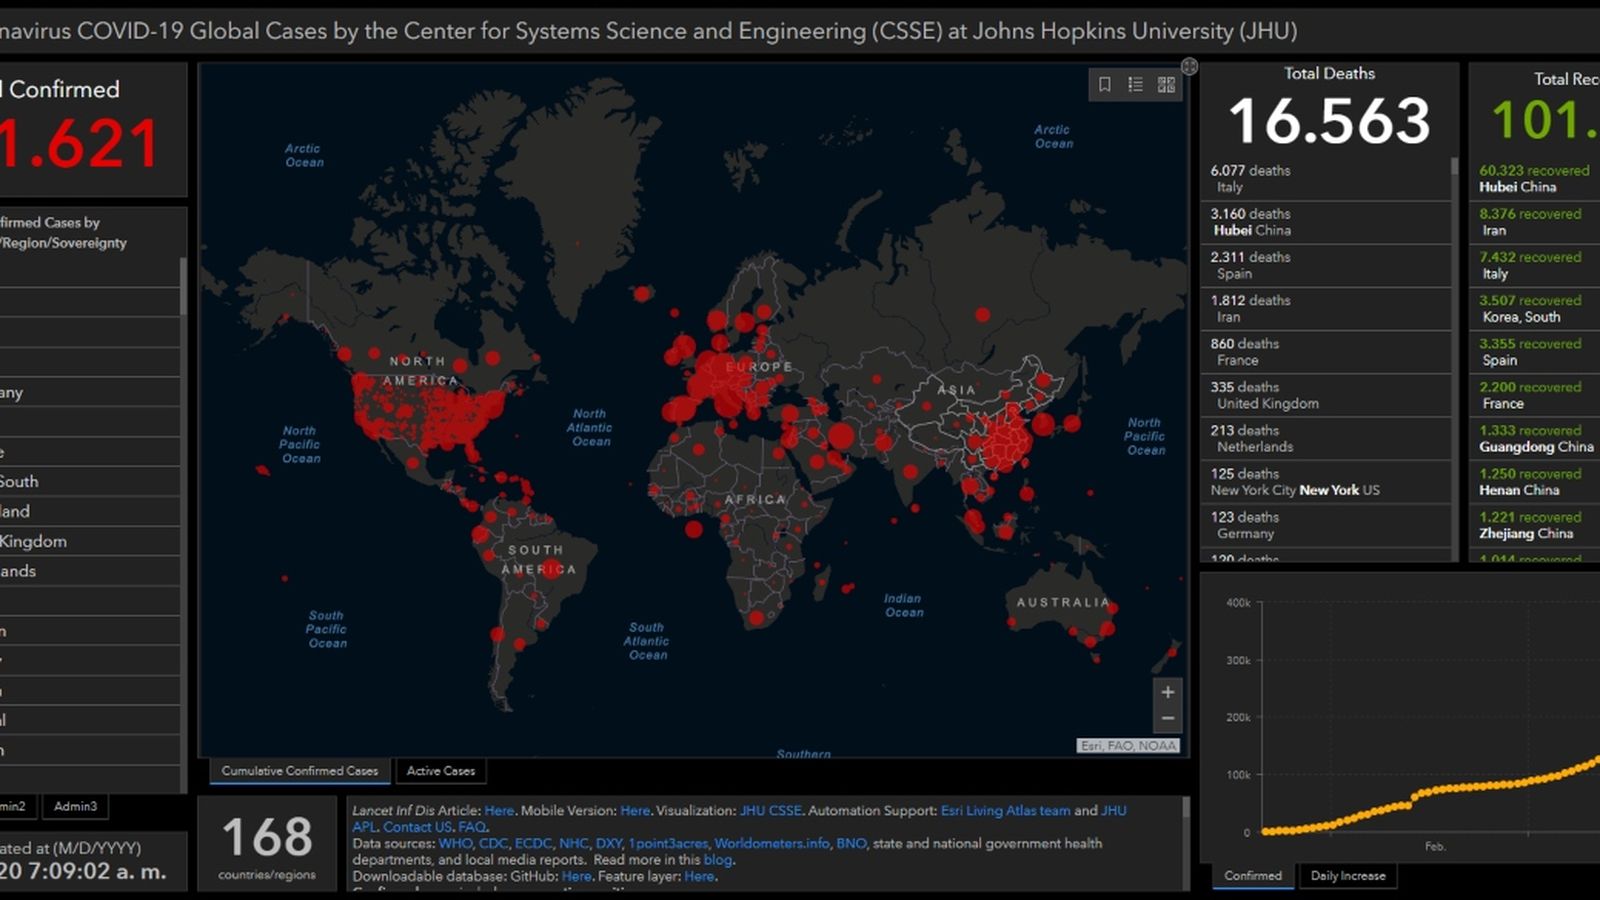The height and width of the screenshot is (900, 1600).
Task: Zoom out on the map
Action: tap(1167, 718)
